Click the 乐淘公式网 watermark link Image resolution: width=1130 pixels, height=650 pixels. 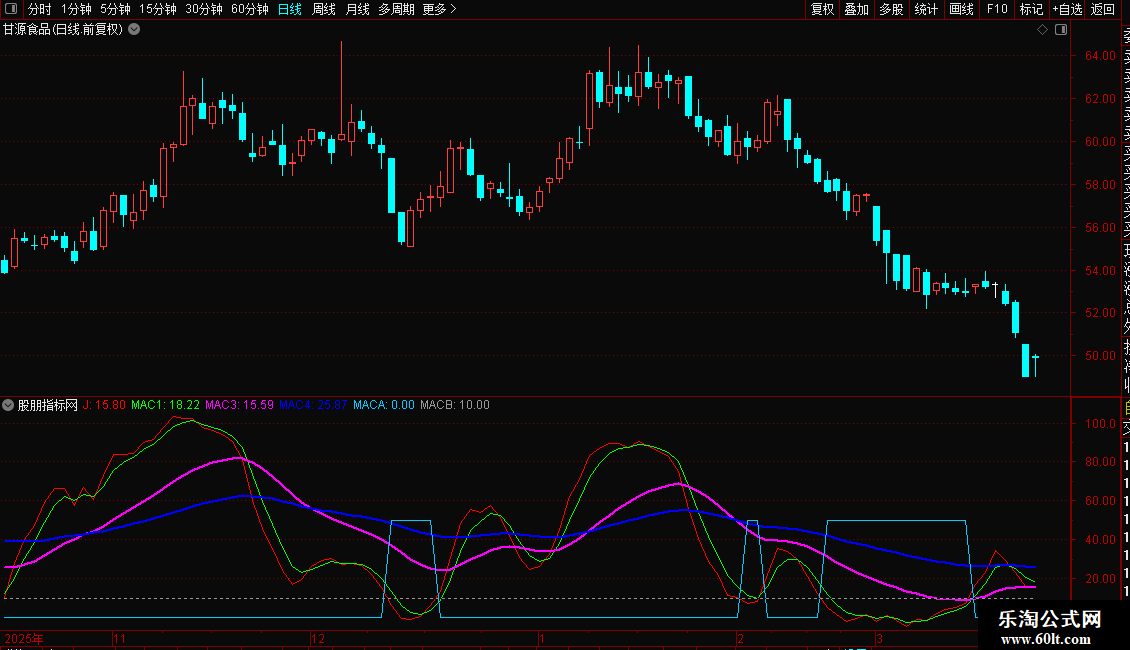(x=1050, y=627)
